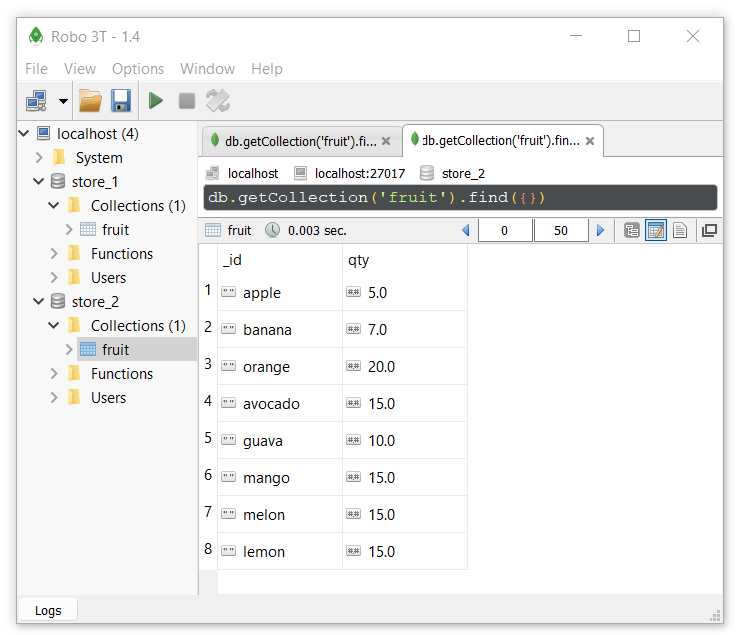This screenshot has height=635, width=738.
Task: Save the current script with the floppy-disk icon
Action: (121, 101)
